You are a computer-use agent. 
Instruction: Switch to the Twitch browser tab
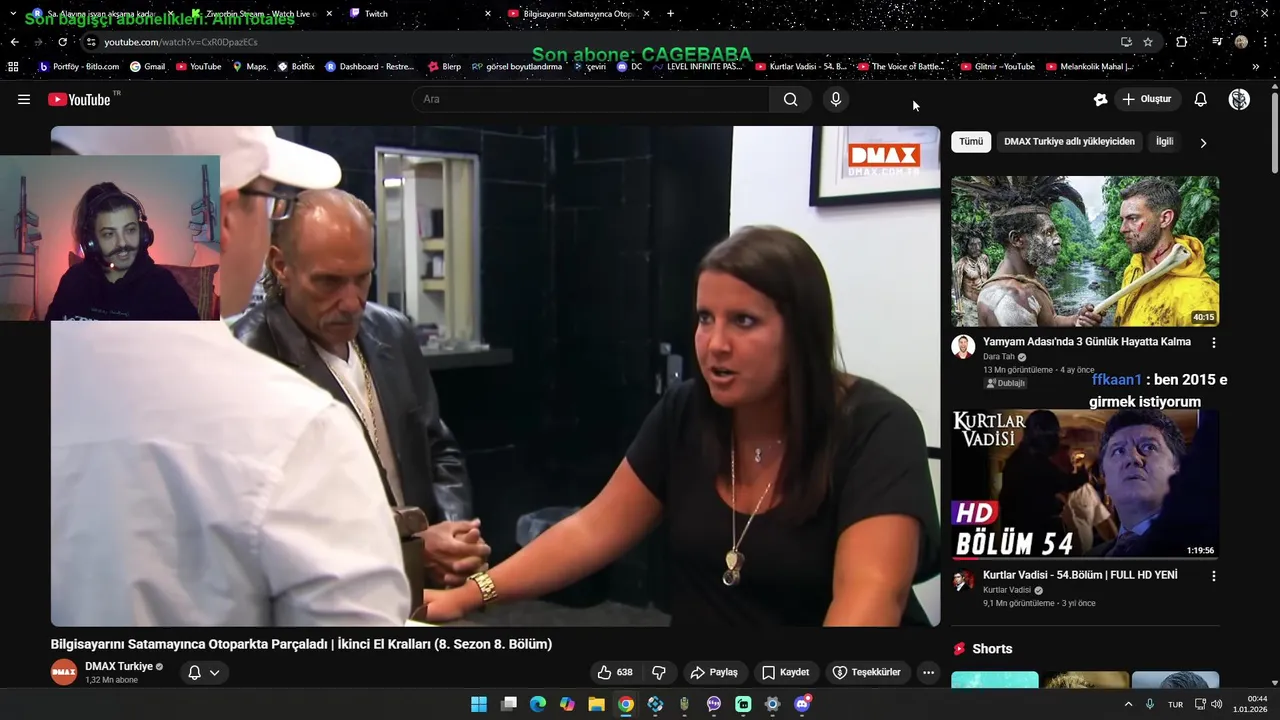[418, 14]
